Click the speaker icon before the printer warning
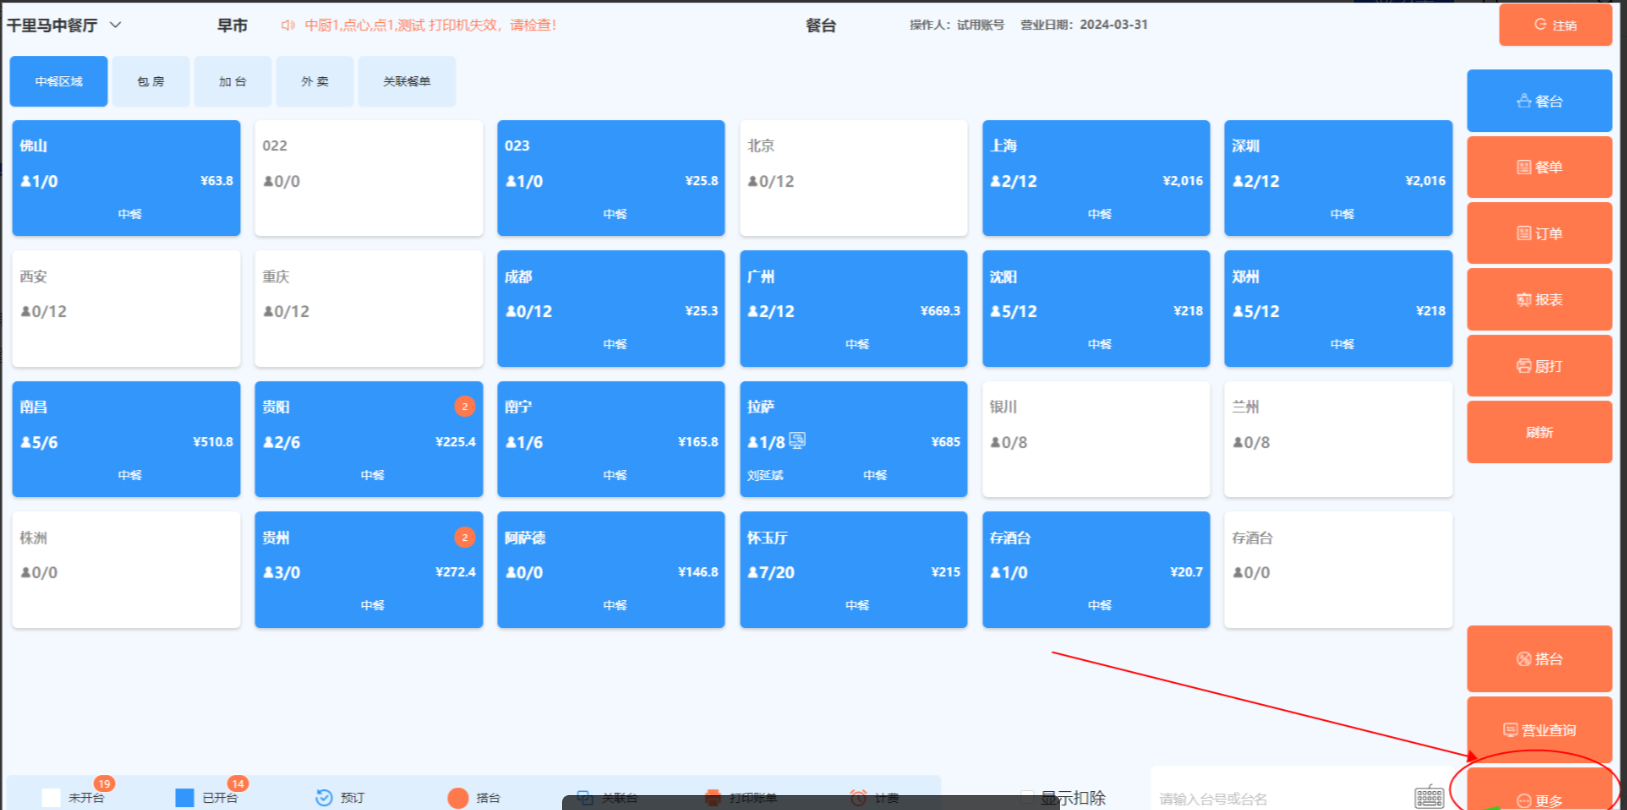This screenshot has height=810, width=1627. tap(288, 25)
